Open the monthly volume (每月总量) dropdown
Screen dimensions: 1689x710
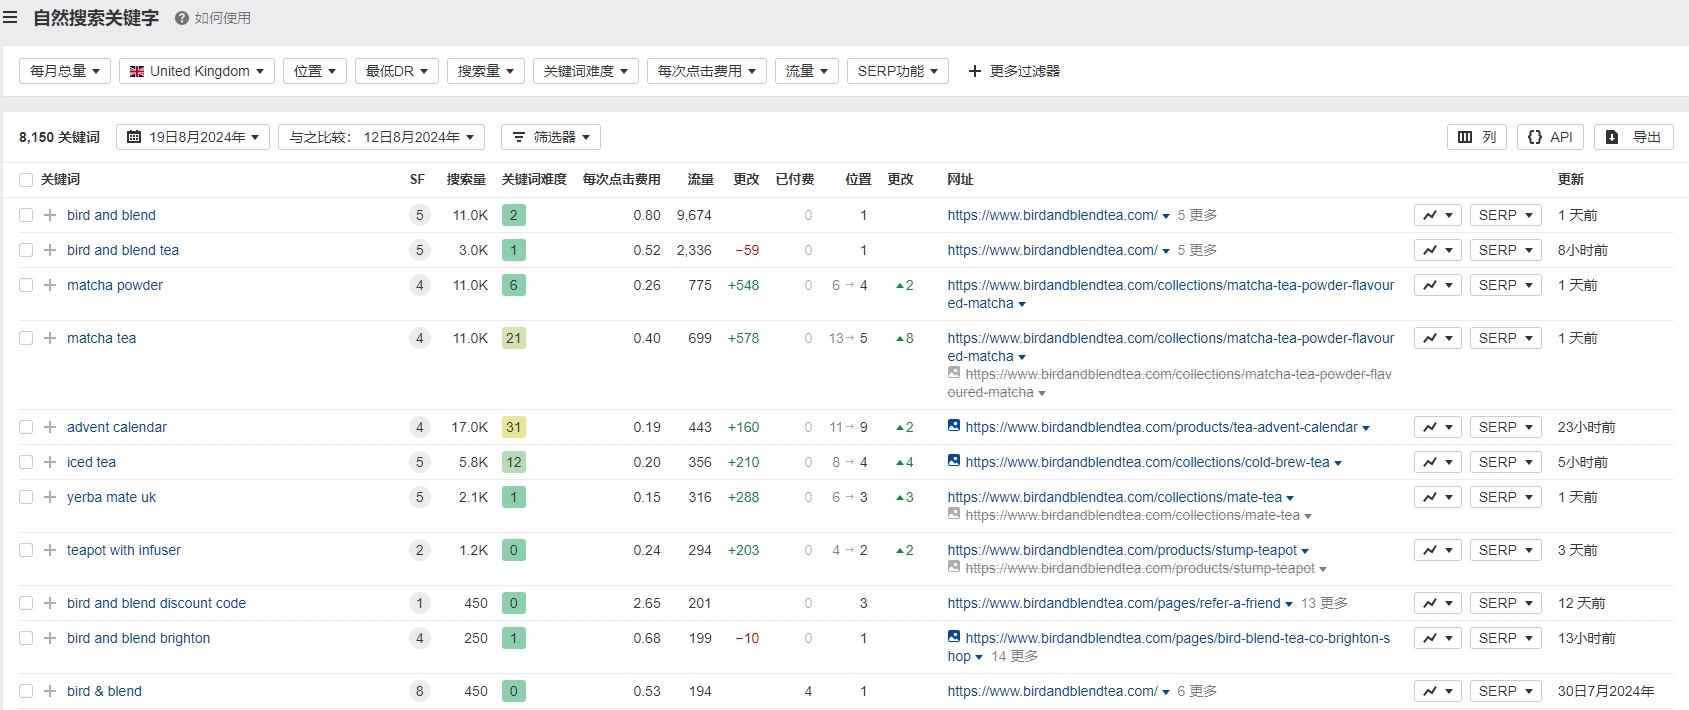[65, 71]
